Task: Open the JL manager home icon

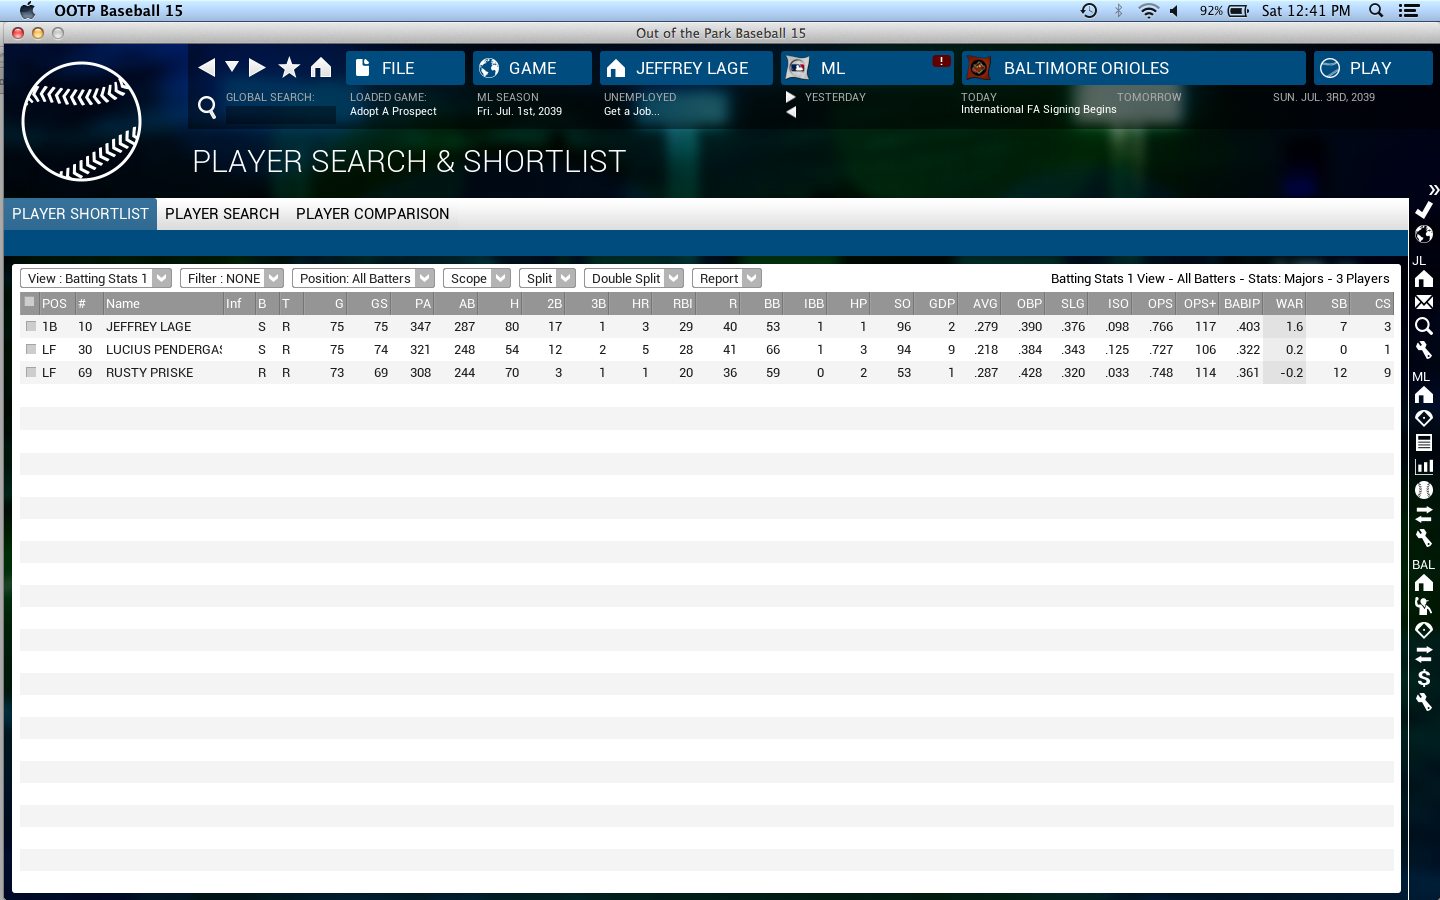Action: pos(1424,279)
